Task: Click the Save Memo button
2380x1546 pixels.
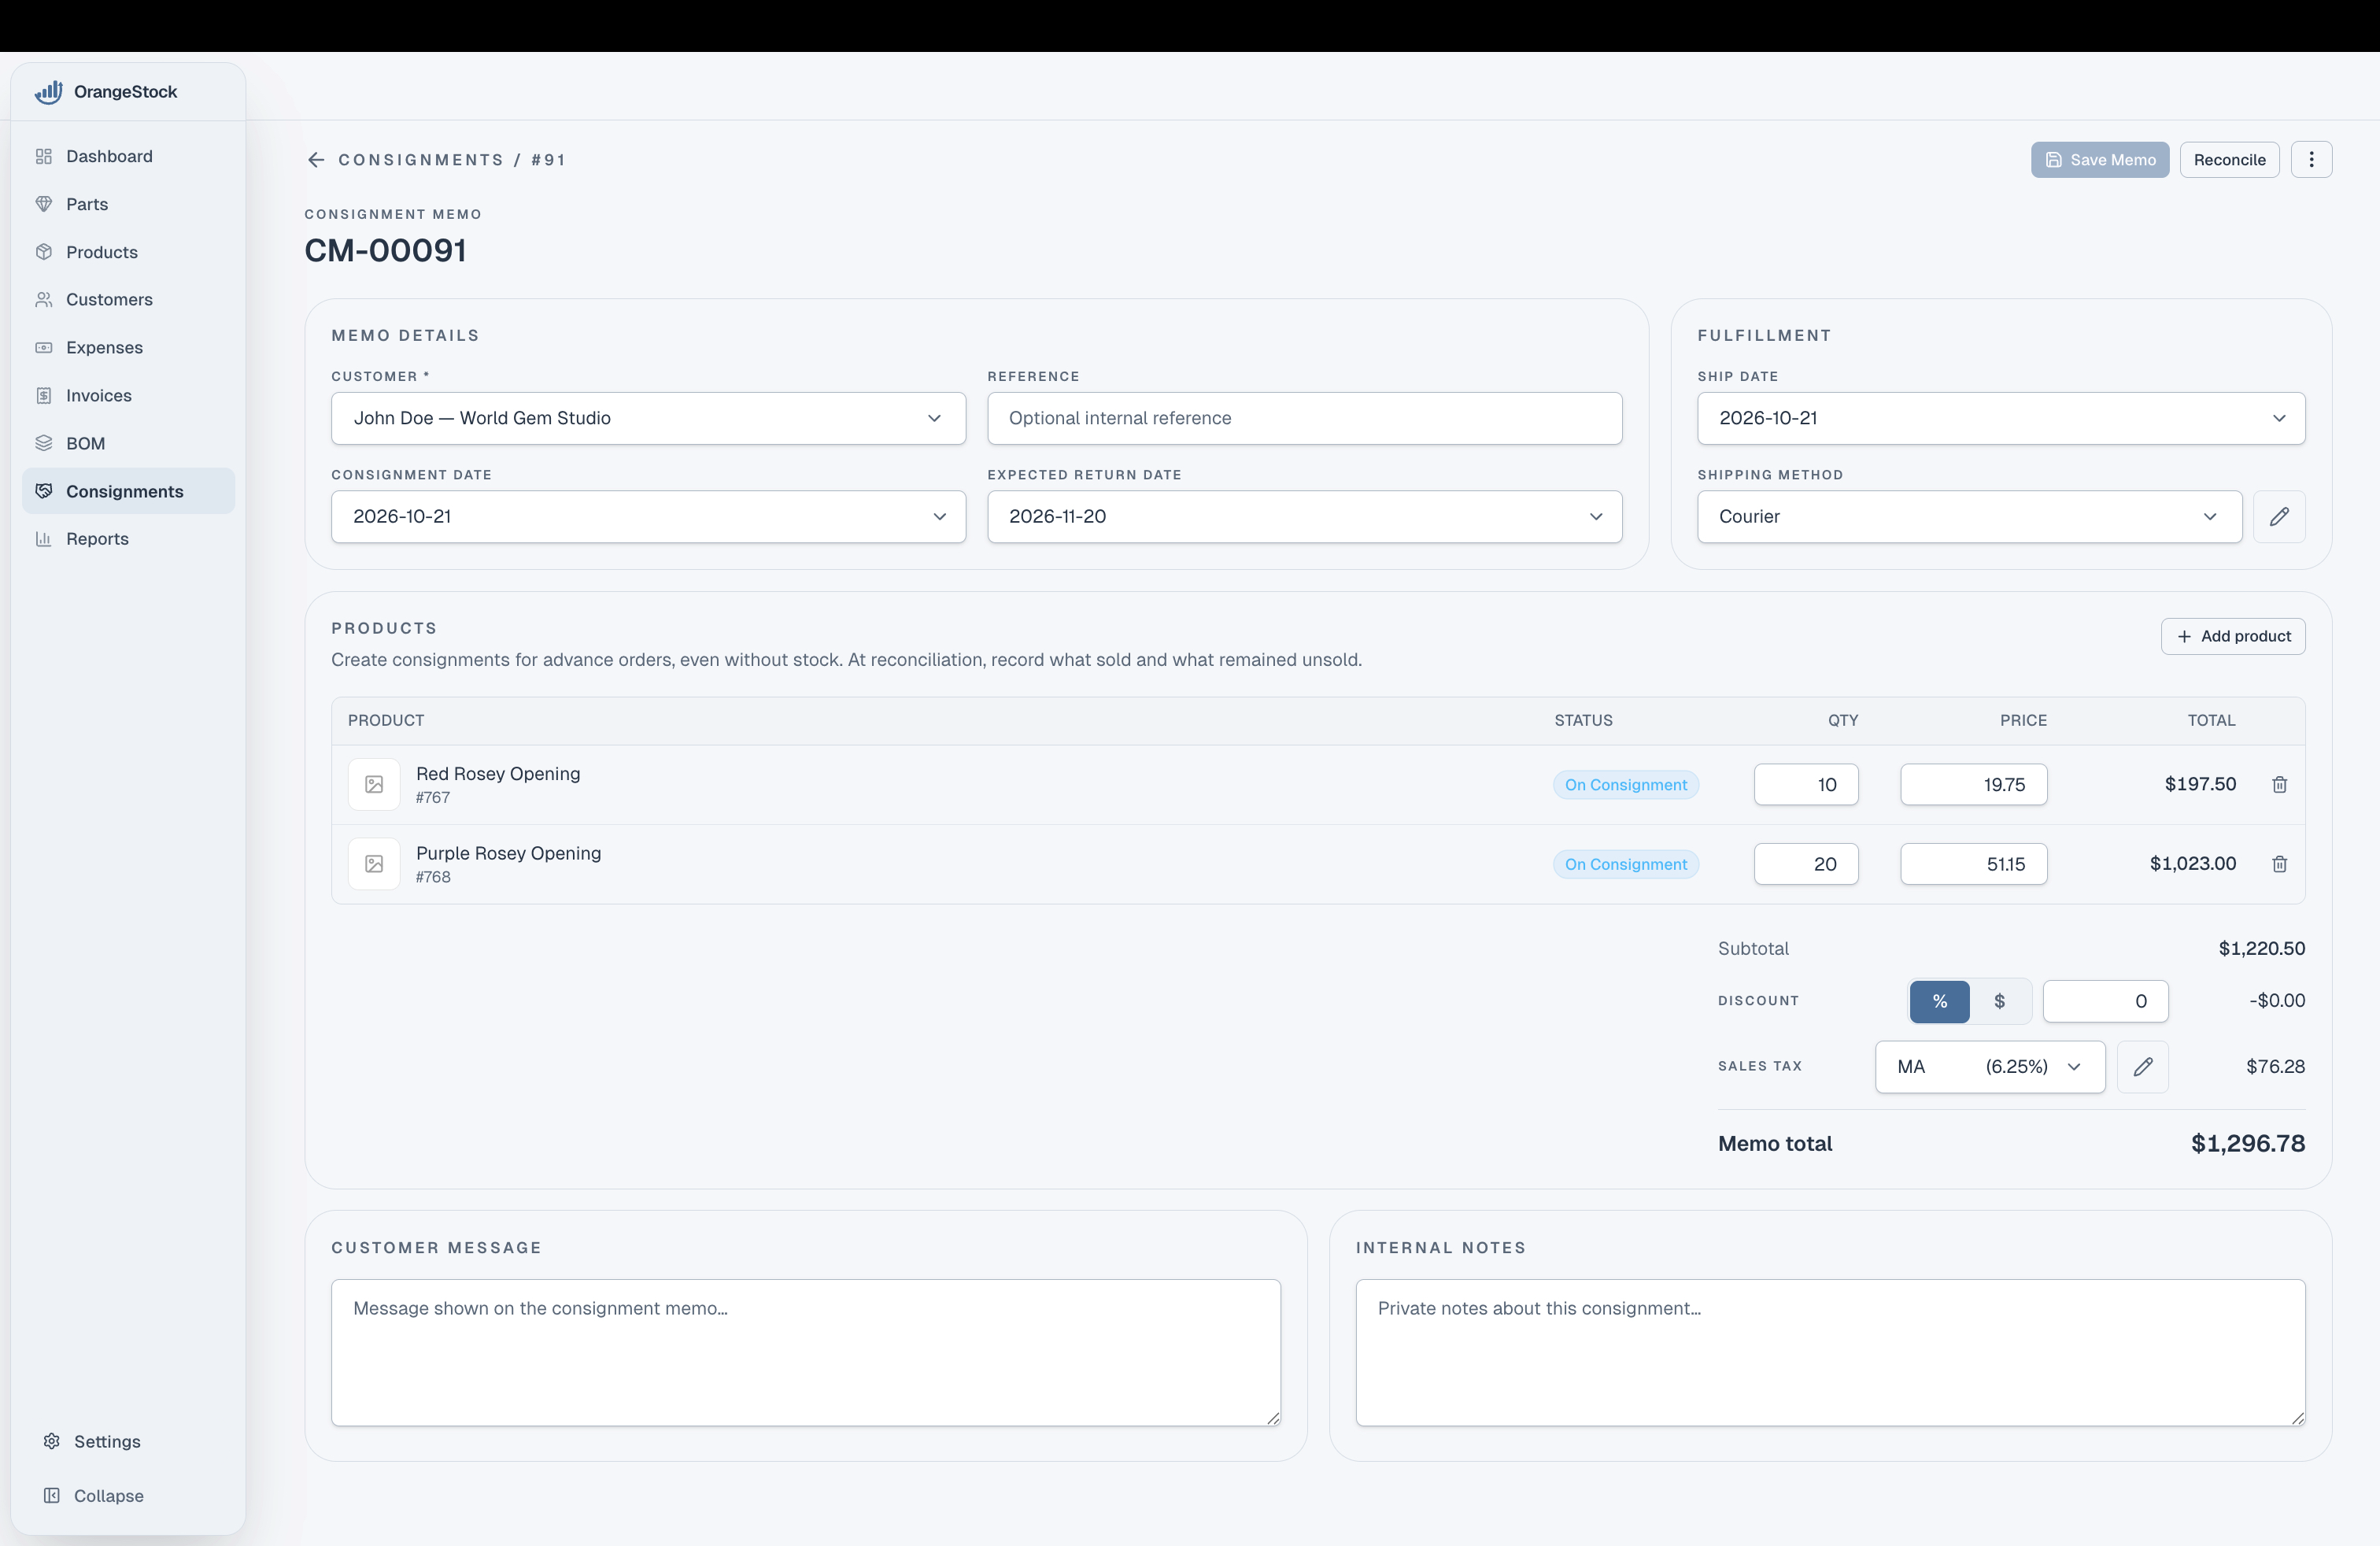Action: coord(2099,160)
